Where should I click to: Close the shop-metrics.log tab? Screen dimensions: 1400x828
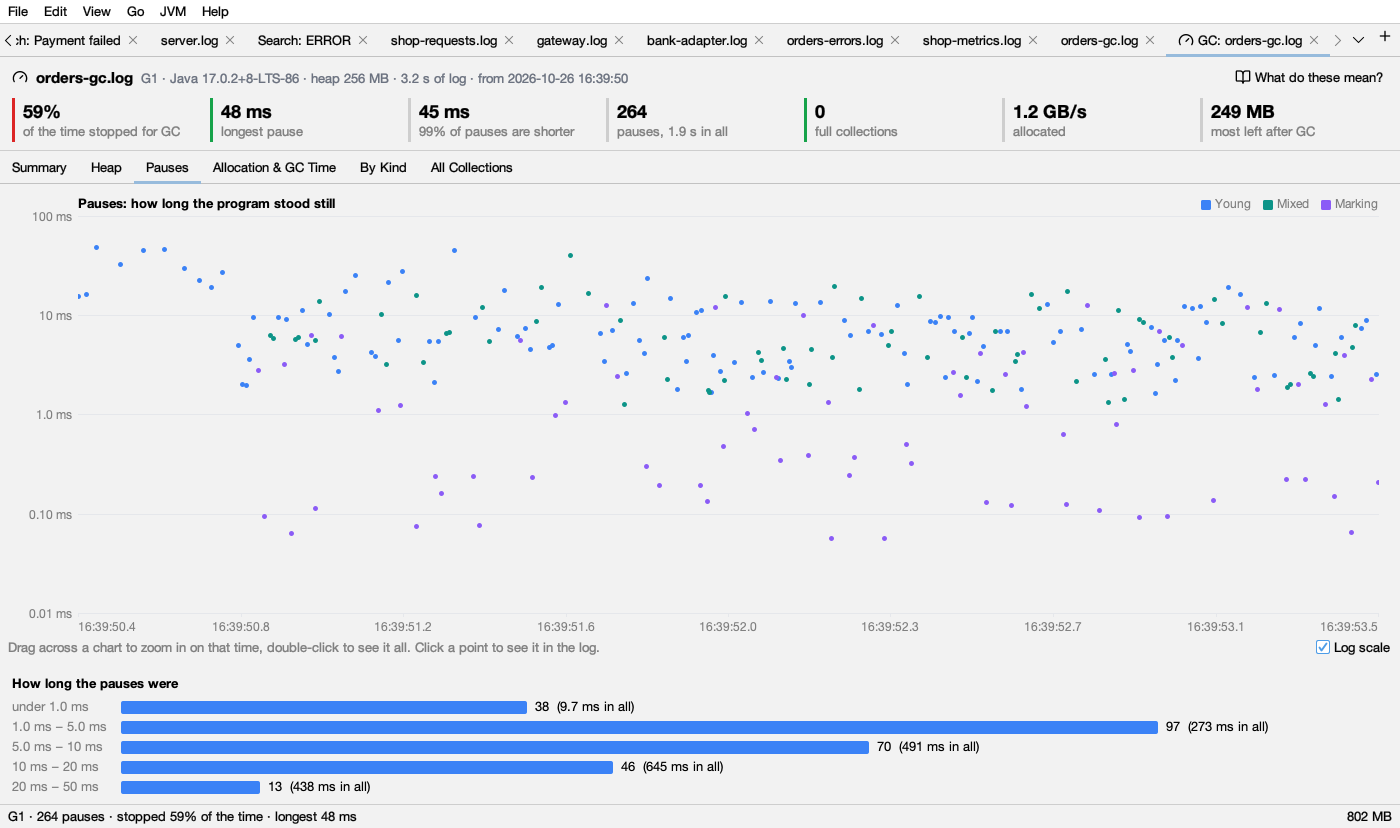(1033, 40)
